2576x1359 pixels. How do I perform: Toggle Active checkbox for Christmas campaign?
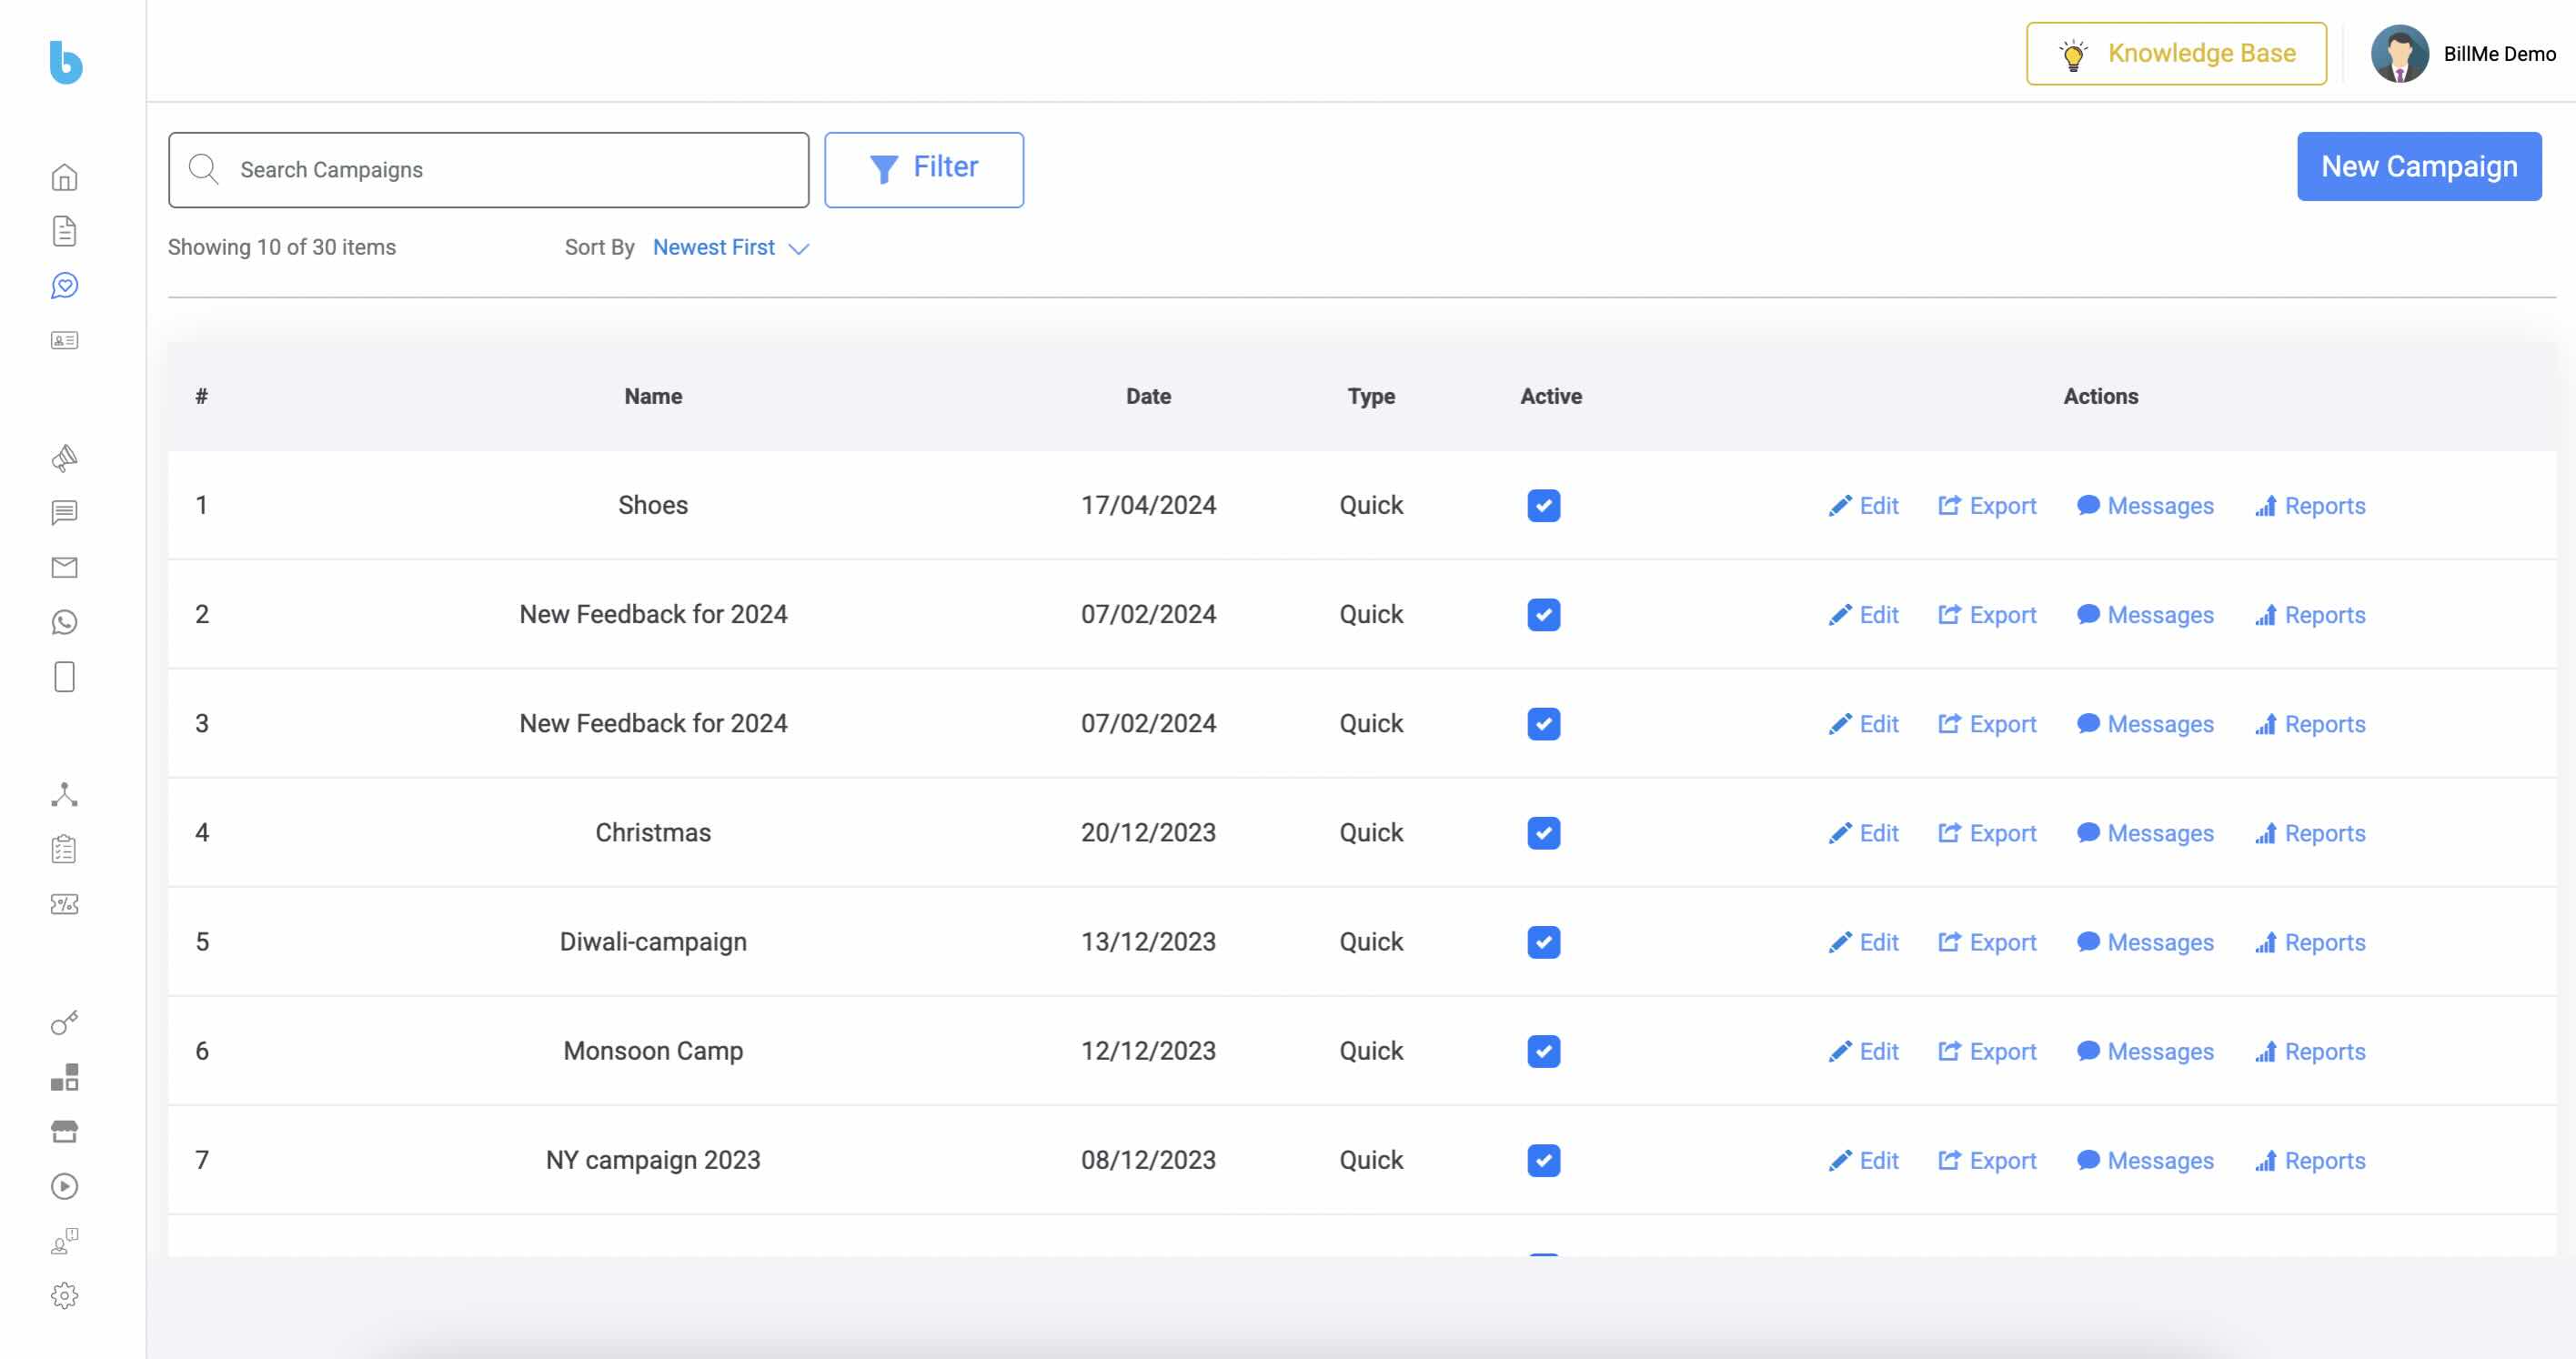click(x=1543, y=832)
